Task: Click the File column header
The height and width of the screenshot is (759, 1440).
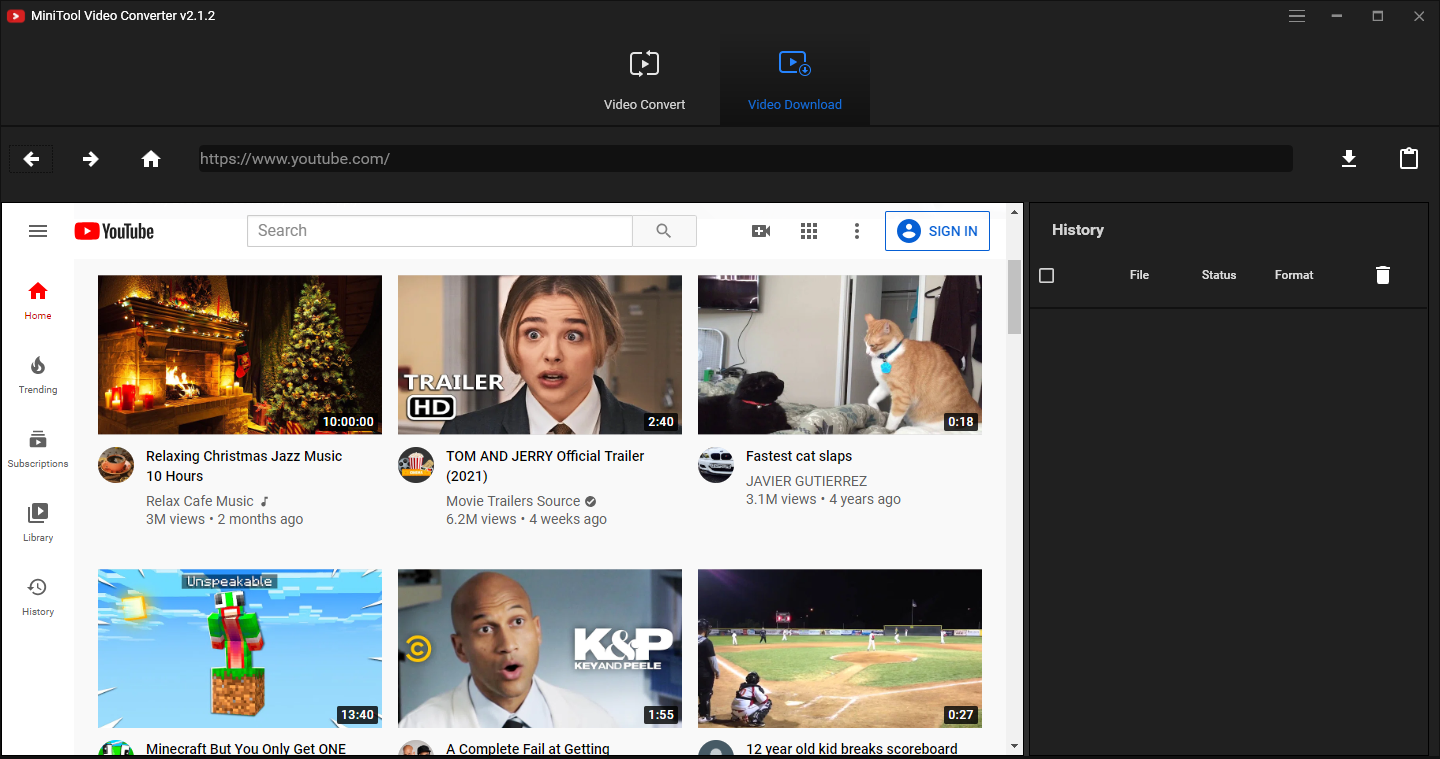Action: [1139, 275]
